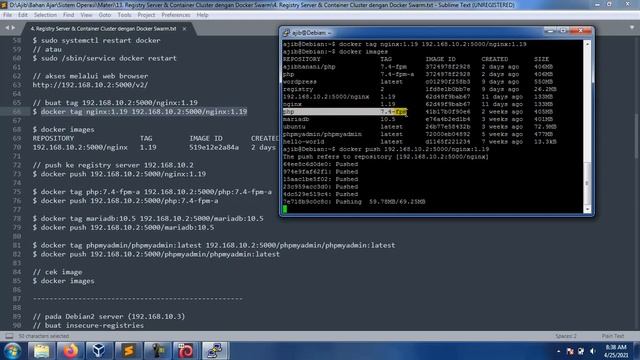This screenshot has width=640, height=360.
Task: Open the Preferences menu
Action: point(176,15)
